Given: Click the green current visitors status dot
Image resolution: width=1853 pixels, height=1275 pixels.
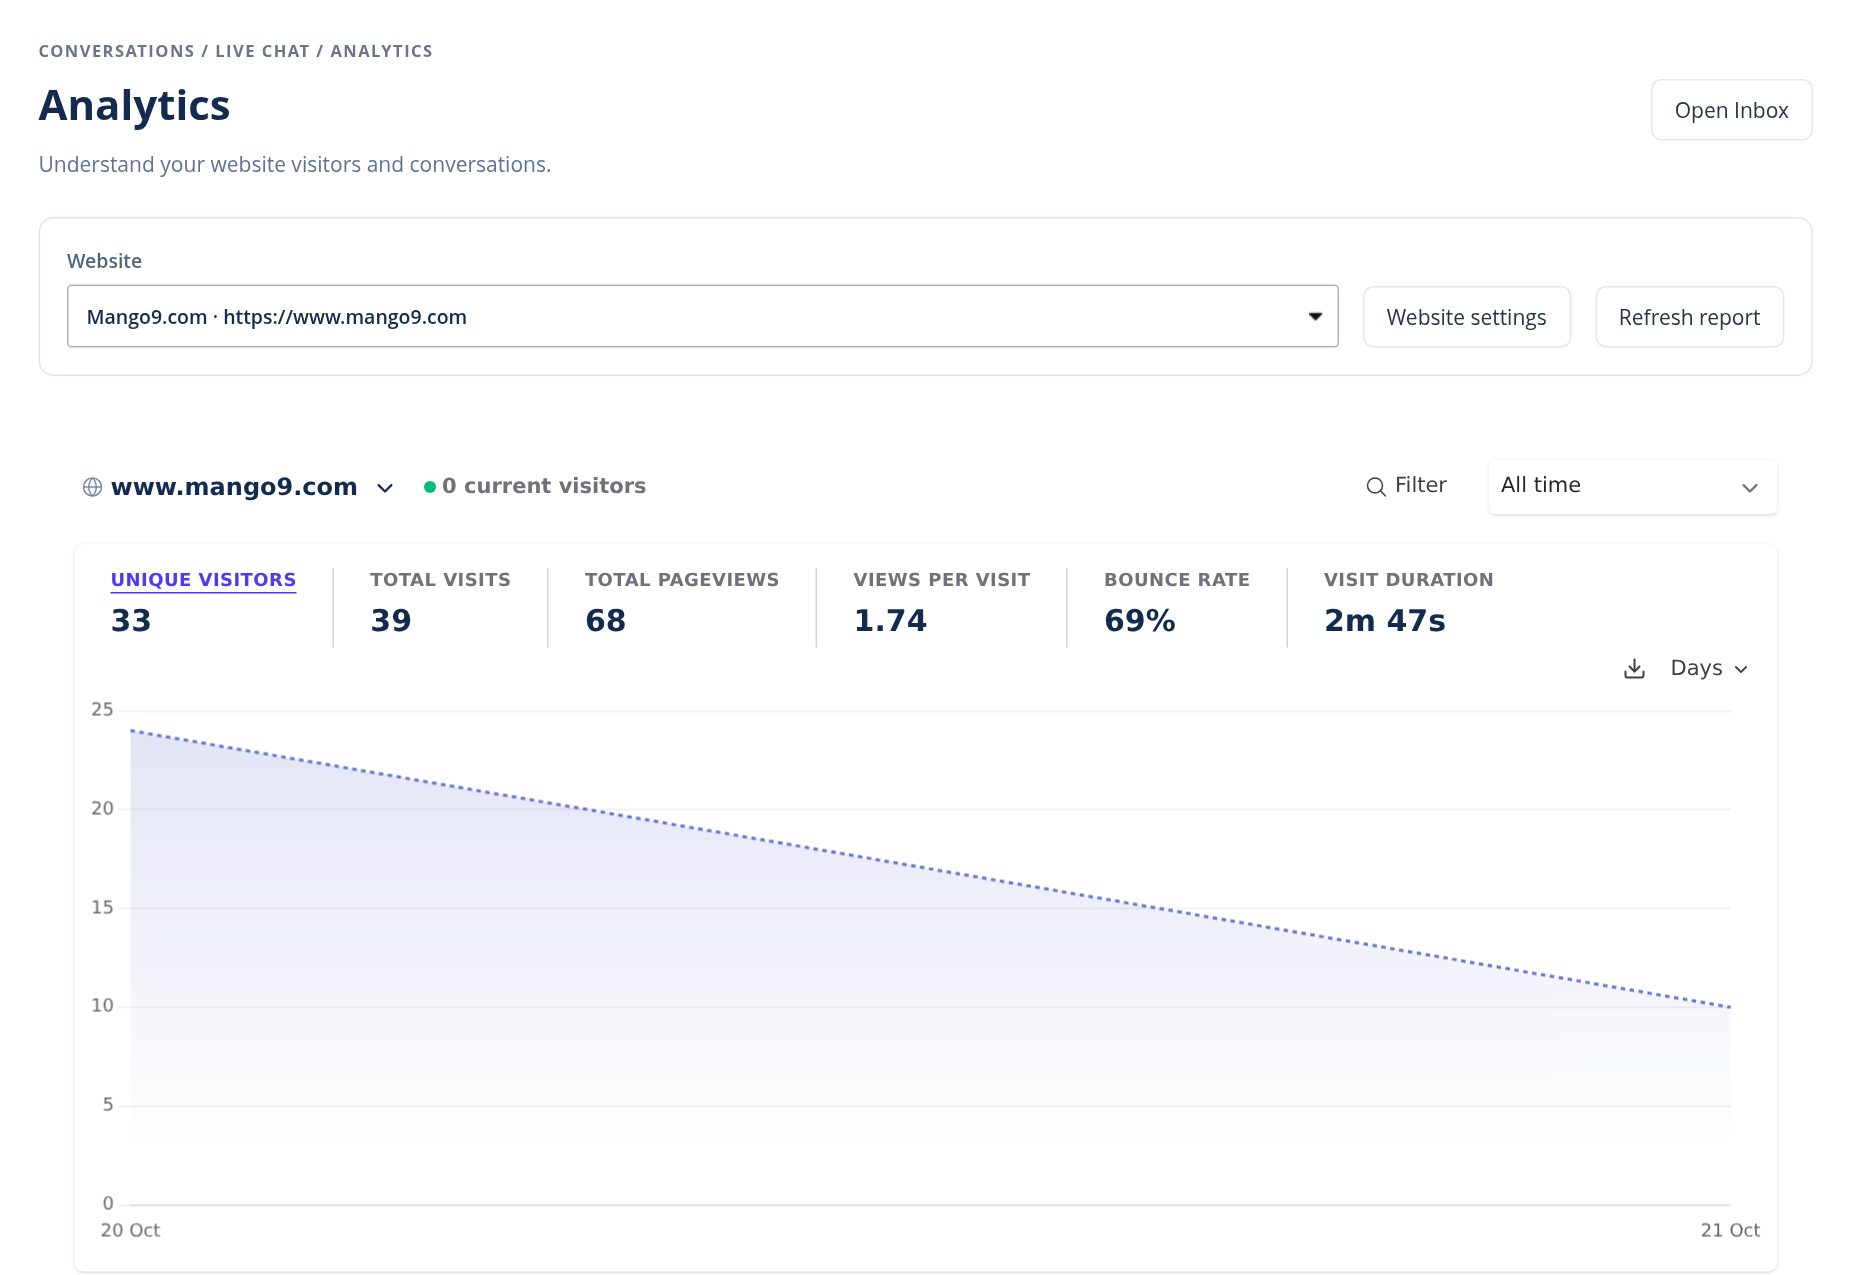Looking at the screenshot, I should point(430,487).
